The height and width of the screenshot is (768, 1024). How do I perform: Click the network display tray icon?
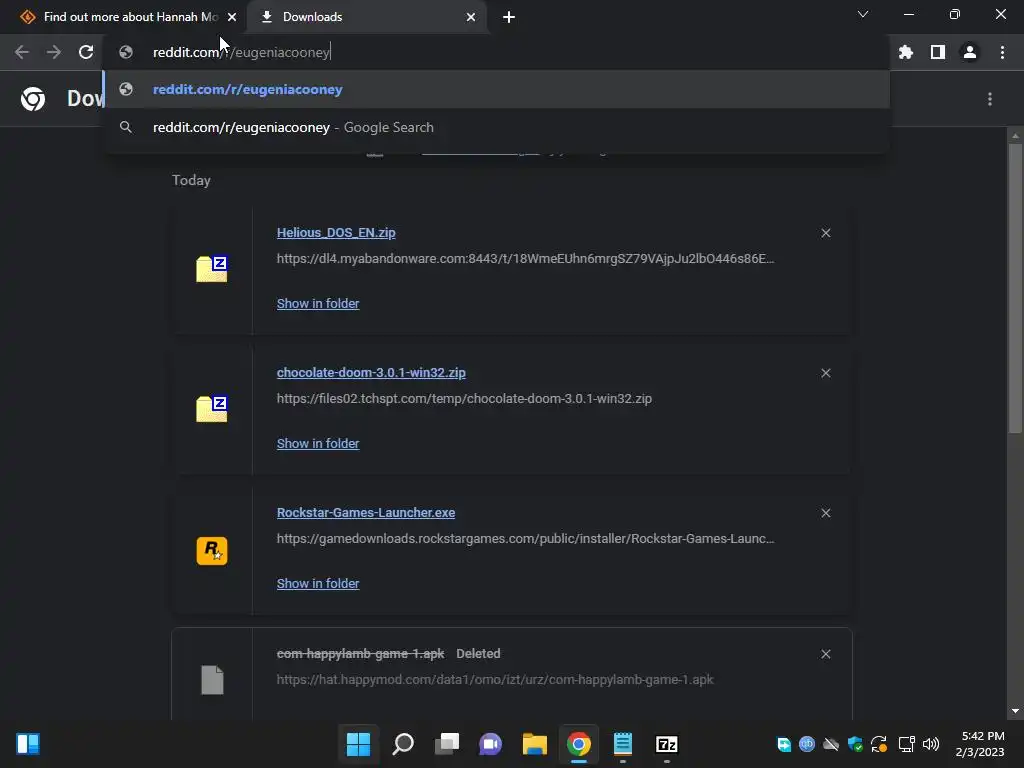(906, 744)
